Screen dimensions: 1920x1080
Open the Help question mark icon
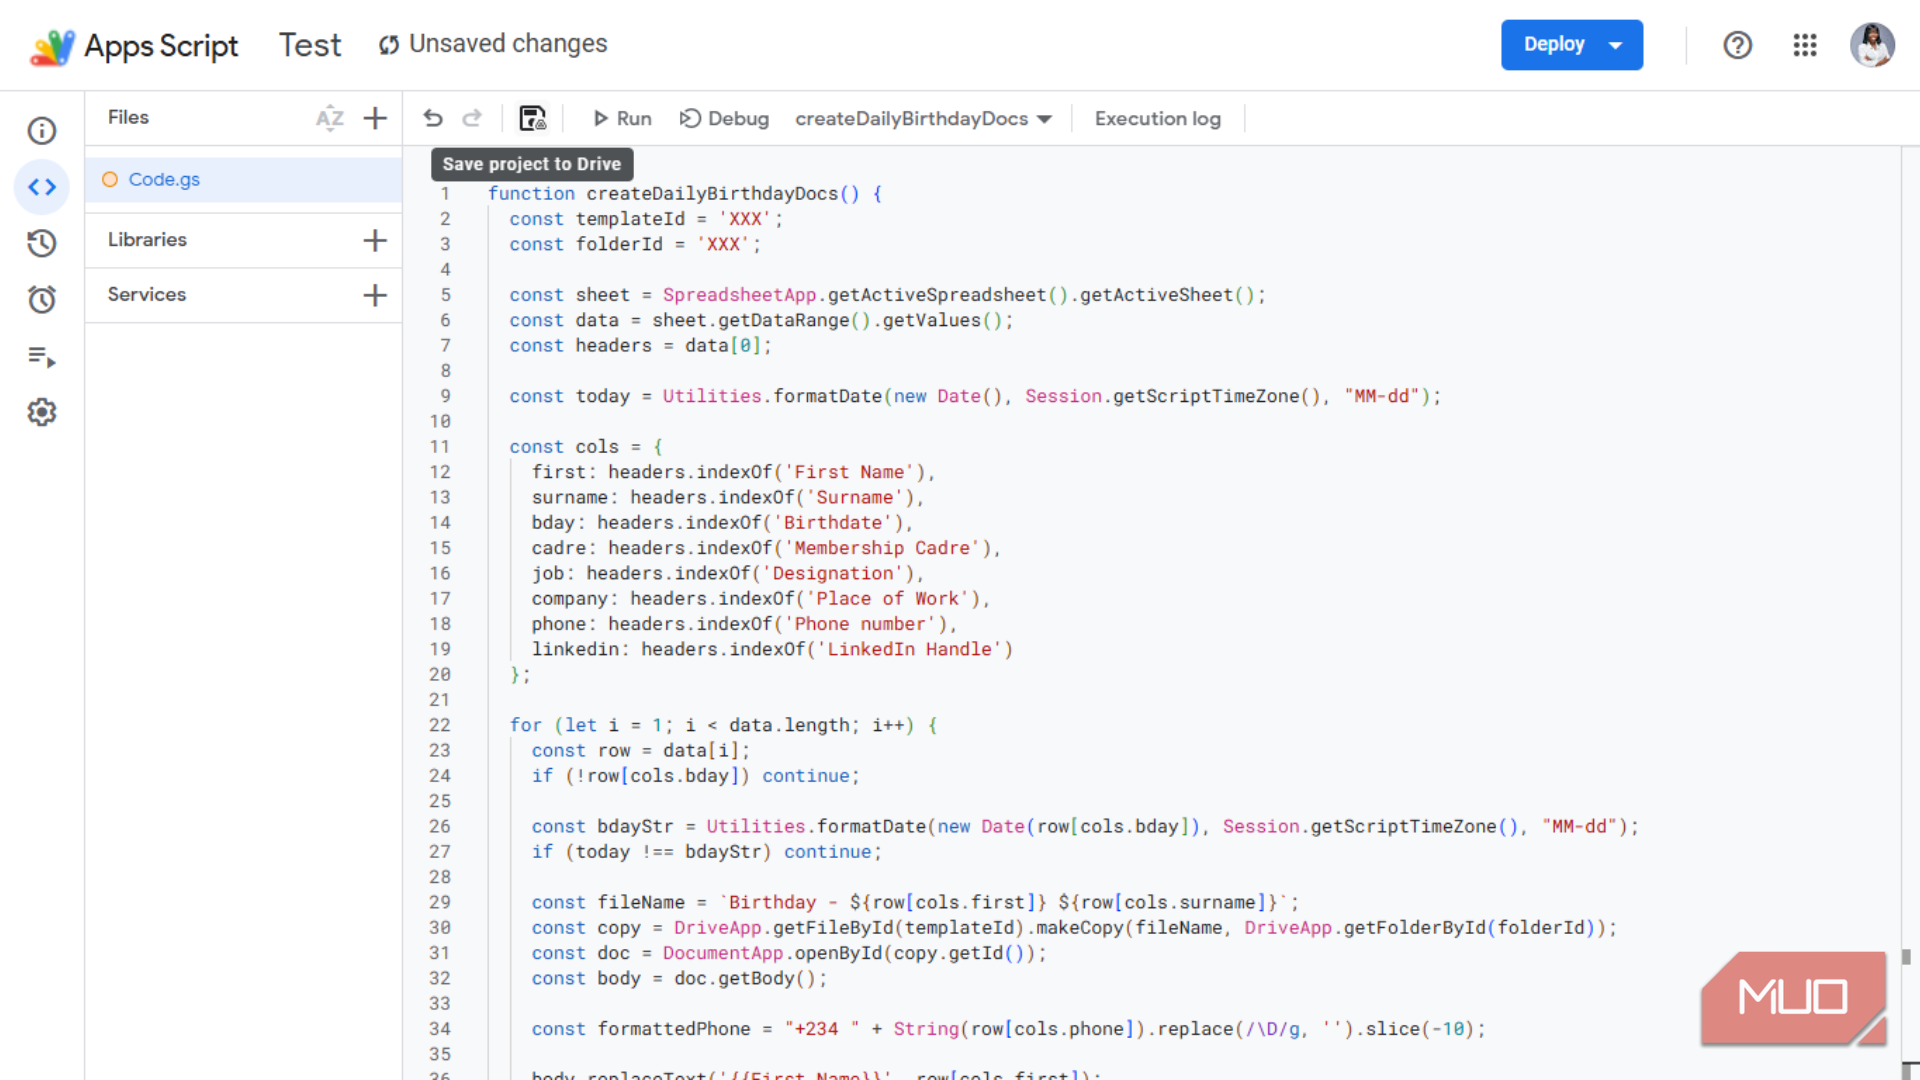(x=1738, y=45)
